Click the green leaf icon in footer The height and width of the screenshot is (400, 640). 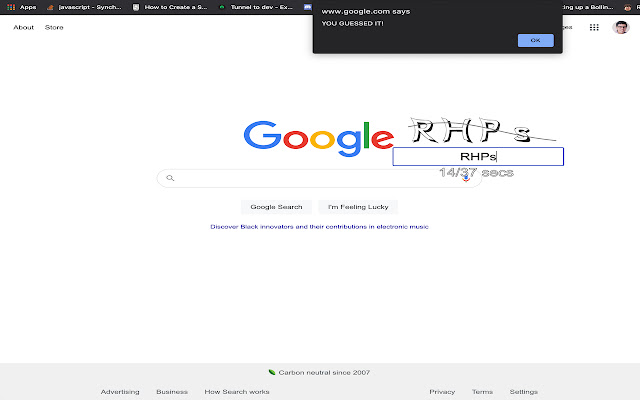(x=272, y=372)
